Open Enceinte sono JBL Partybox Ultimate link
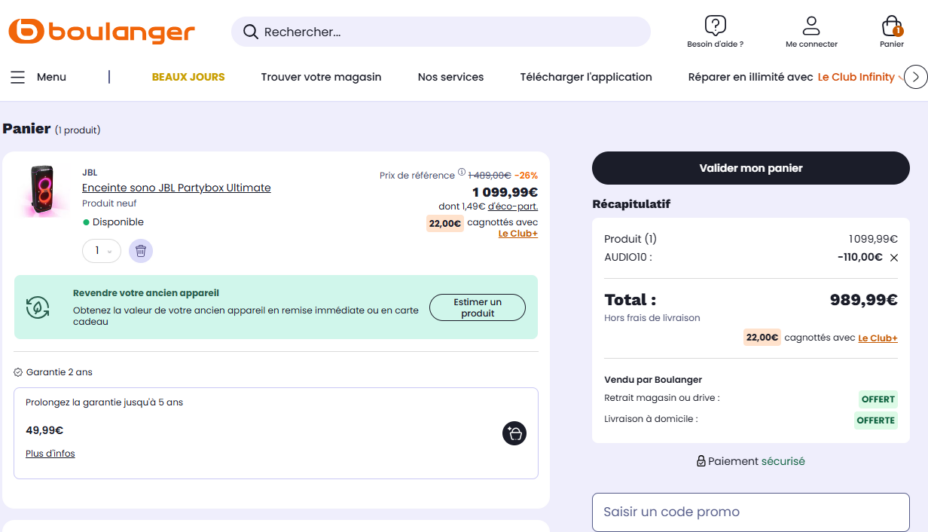928x532 pixels. [x=176, y=188]
